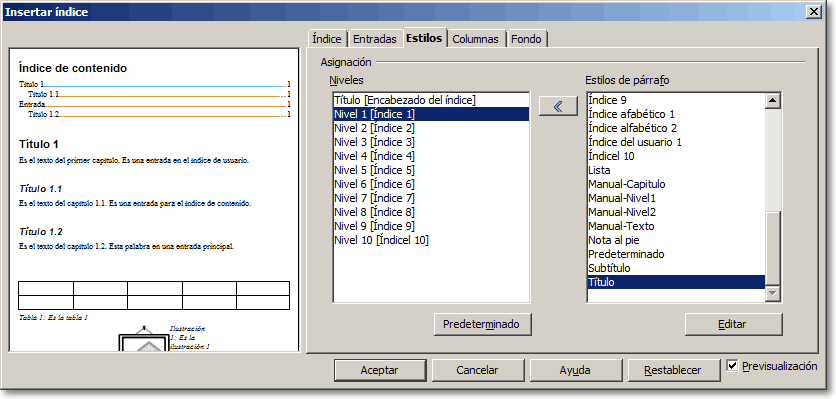Toggle the Previsualización checkbox
This screenshot has width=836, height=399.
[733, 366]
